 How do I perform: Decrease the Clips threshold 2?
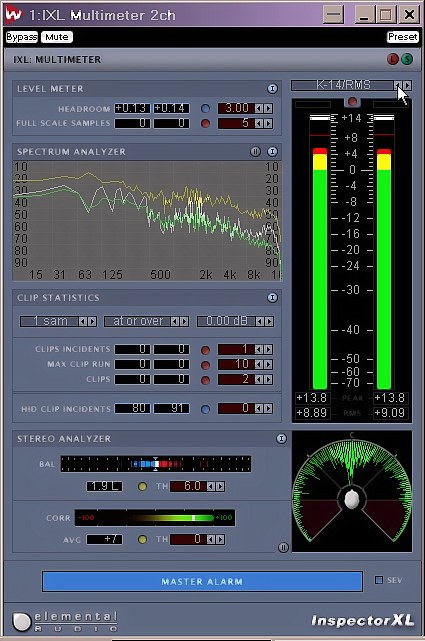[259, 379]
